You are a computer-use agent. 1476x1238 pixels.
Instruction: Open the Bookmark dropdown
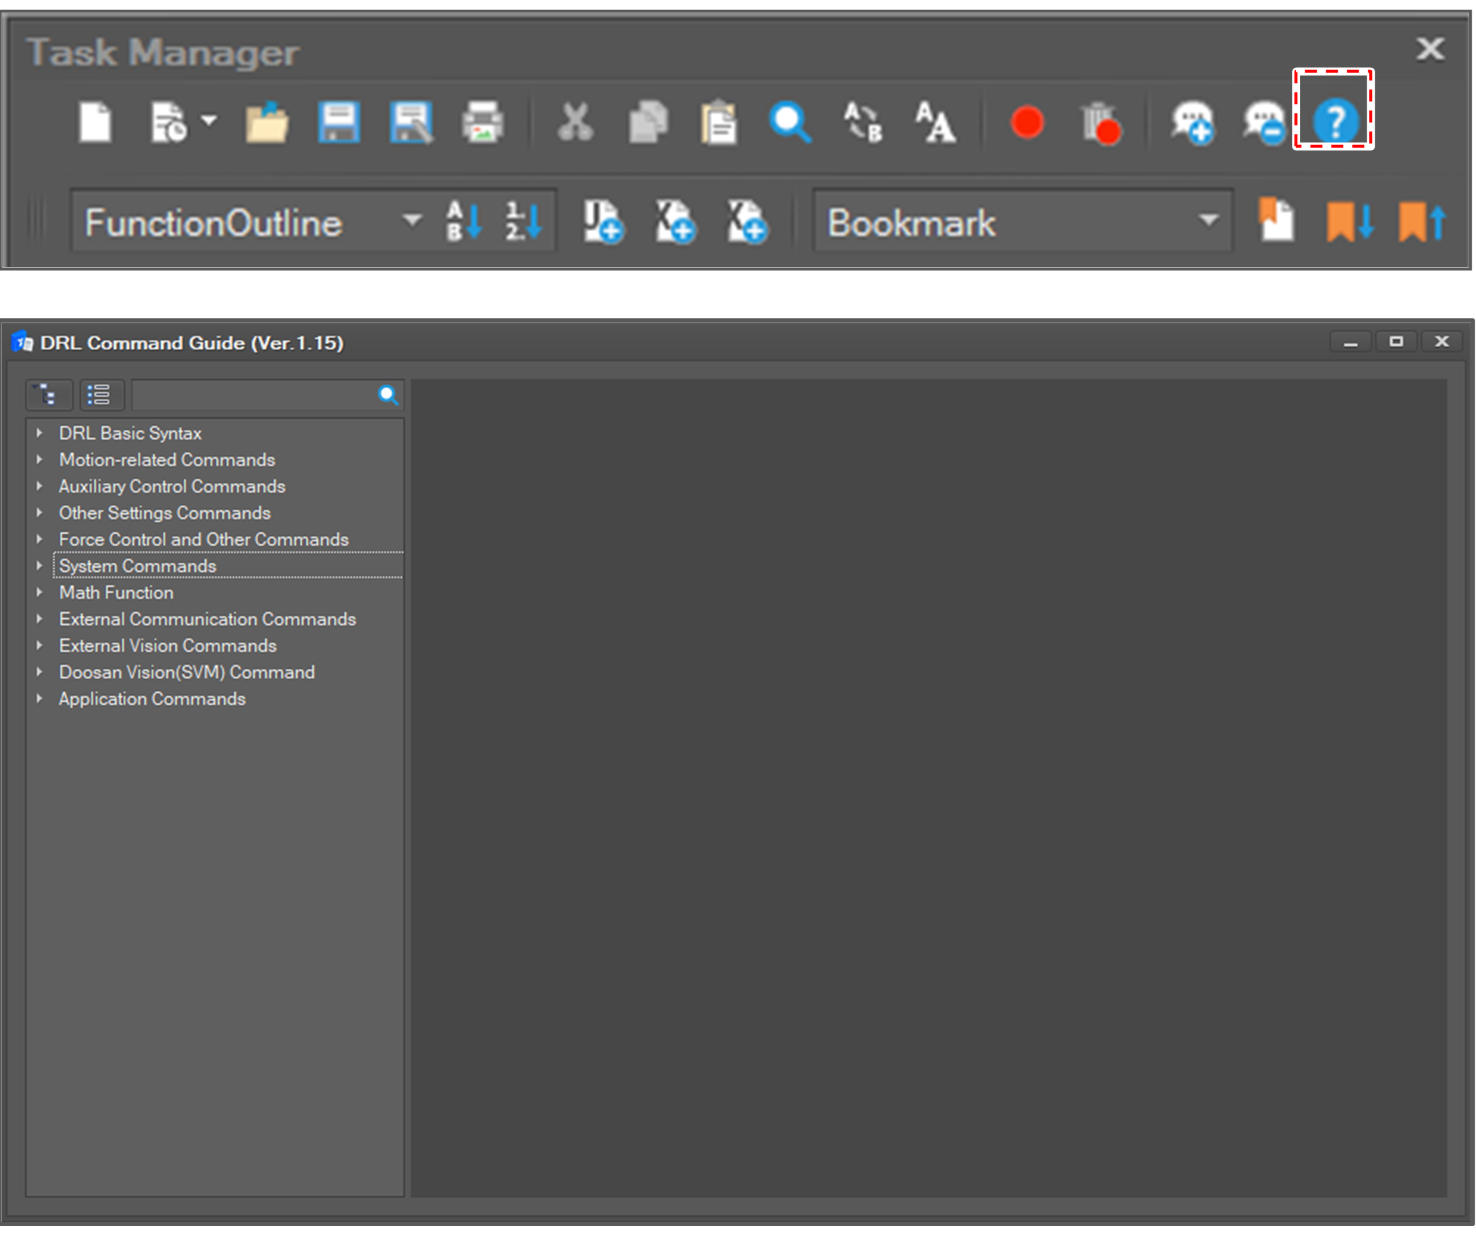1208,221
